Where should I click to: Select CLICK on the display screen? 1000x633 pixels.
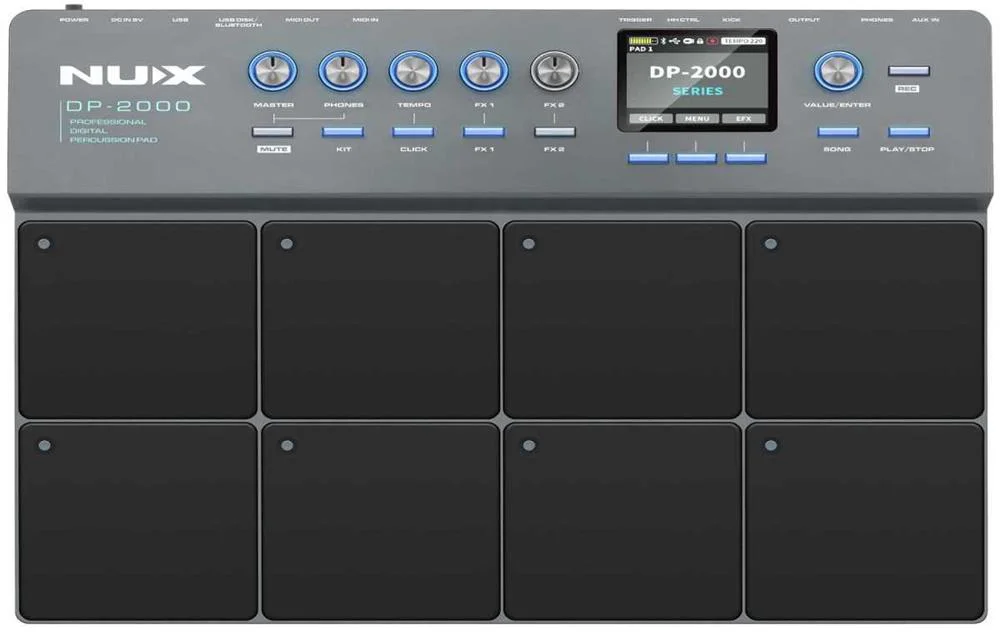pos(651,119)
